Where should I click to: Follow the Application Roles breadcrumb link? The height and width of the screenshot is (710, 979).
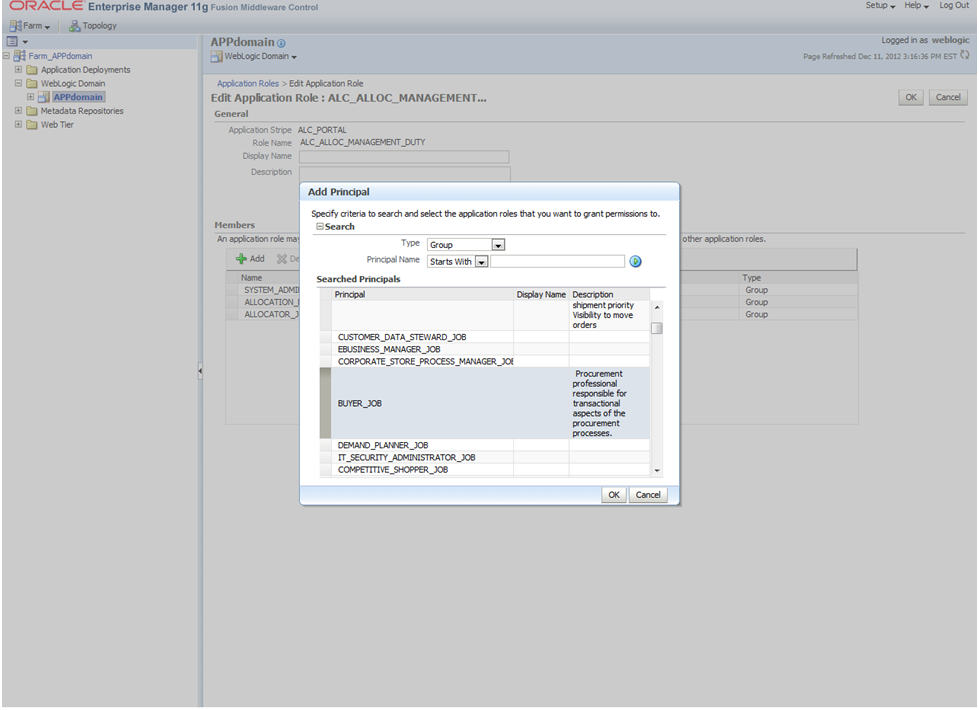pyautogui.click(x=248, y=84)
